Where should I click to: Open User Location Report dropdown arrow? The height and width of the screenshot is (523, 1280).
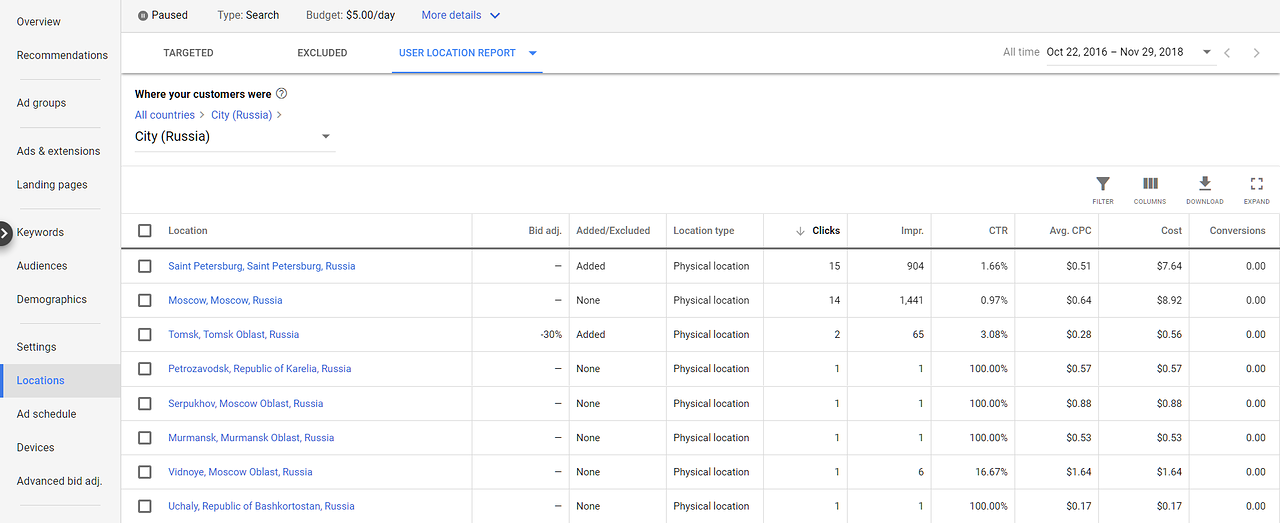coord(533,53)
